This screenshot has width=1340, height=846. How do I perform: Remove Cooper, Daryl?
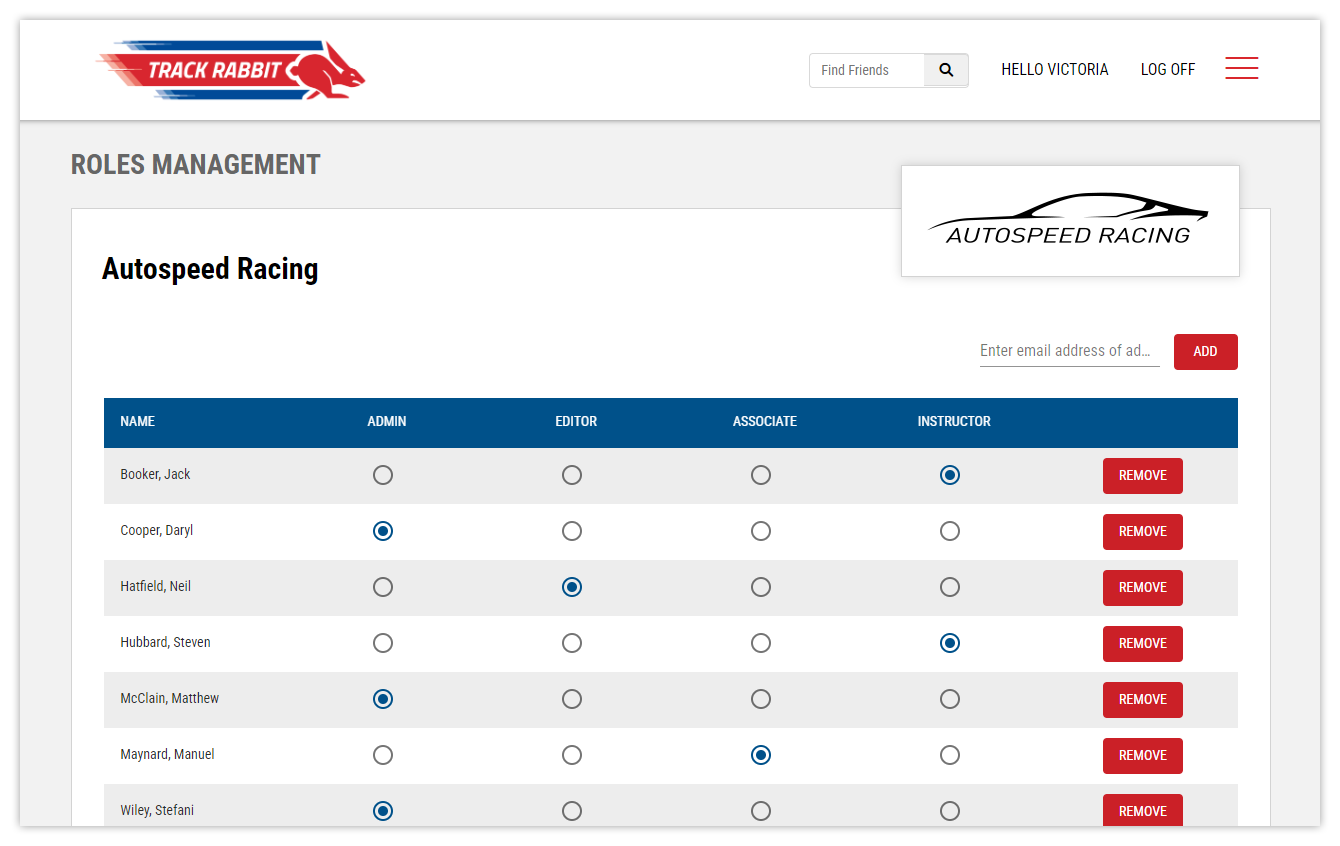(1143, 532)
